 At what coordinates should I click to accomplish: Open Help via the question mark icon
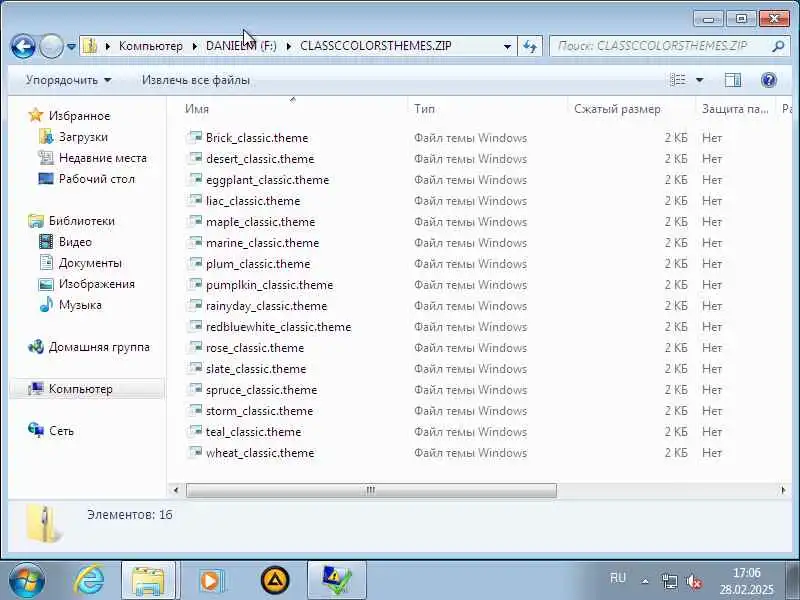(768, 80)
